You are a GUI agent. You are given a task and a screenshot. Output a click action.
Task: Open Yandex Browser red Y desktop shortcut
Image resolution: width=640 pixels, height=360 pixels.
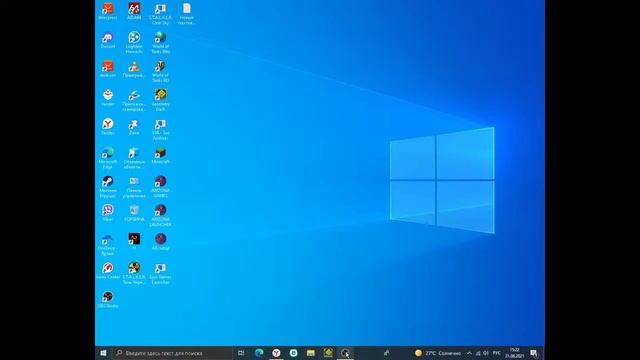click(108, 127)
